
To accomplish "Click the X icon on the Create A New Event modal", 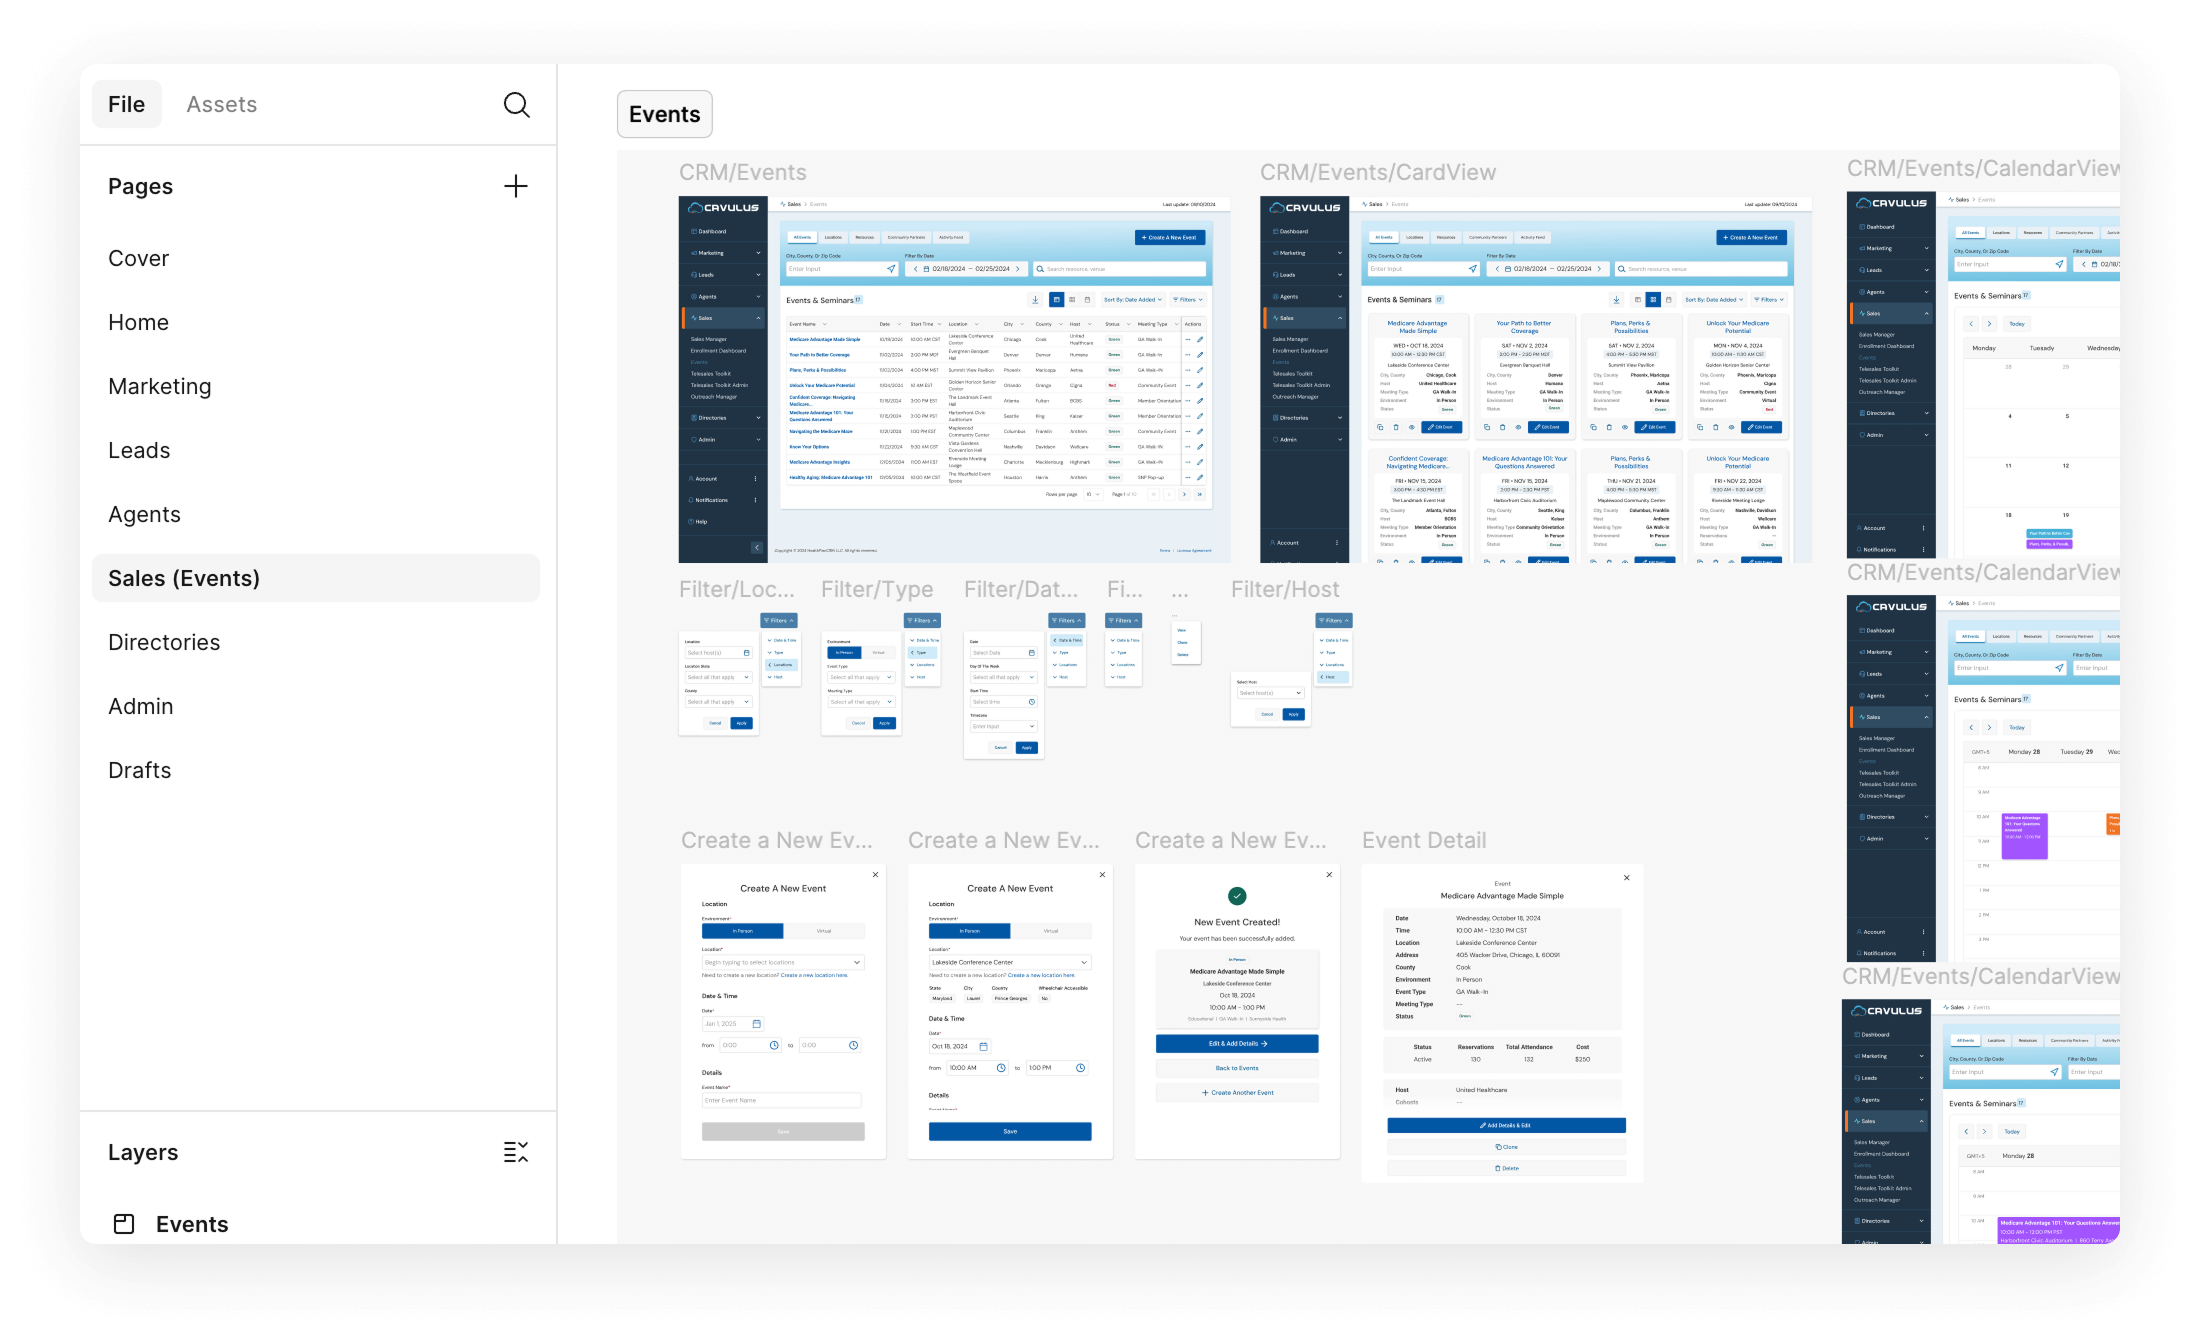I will (876, 874).
